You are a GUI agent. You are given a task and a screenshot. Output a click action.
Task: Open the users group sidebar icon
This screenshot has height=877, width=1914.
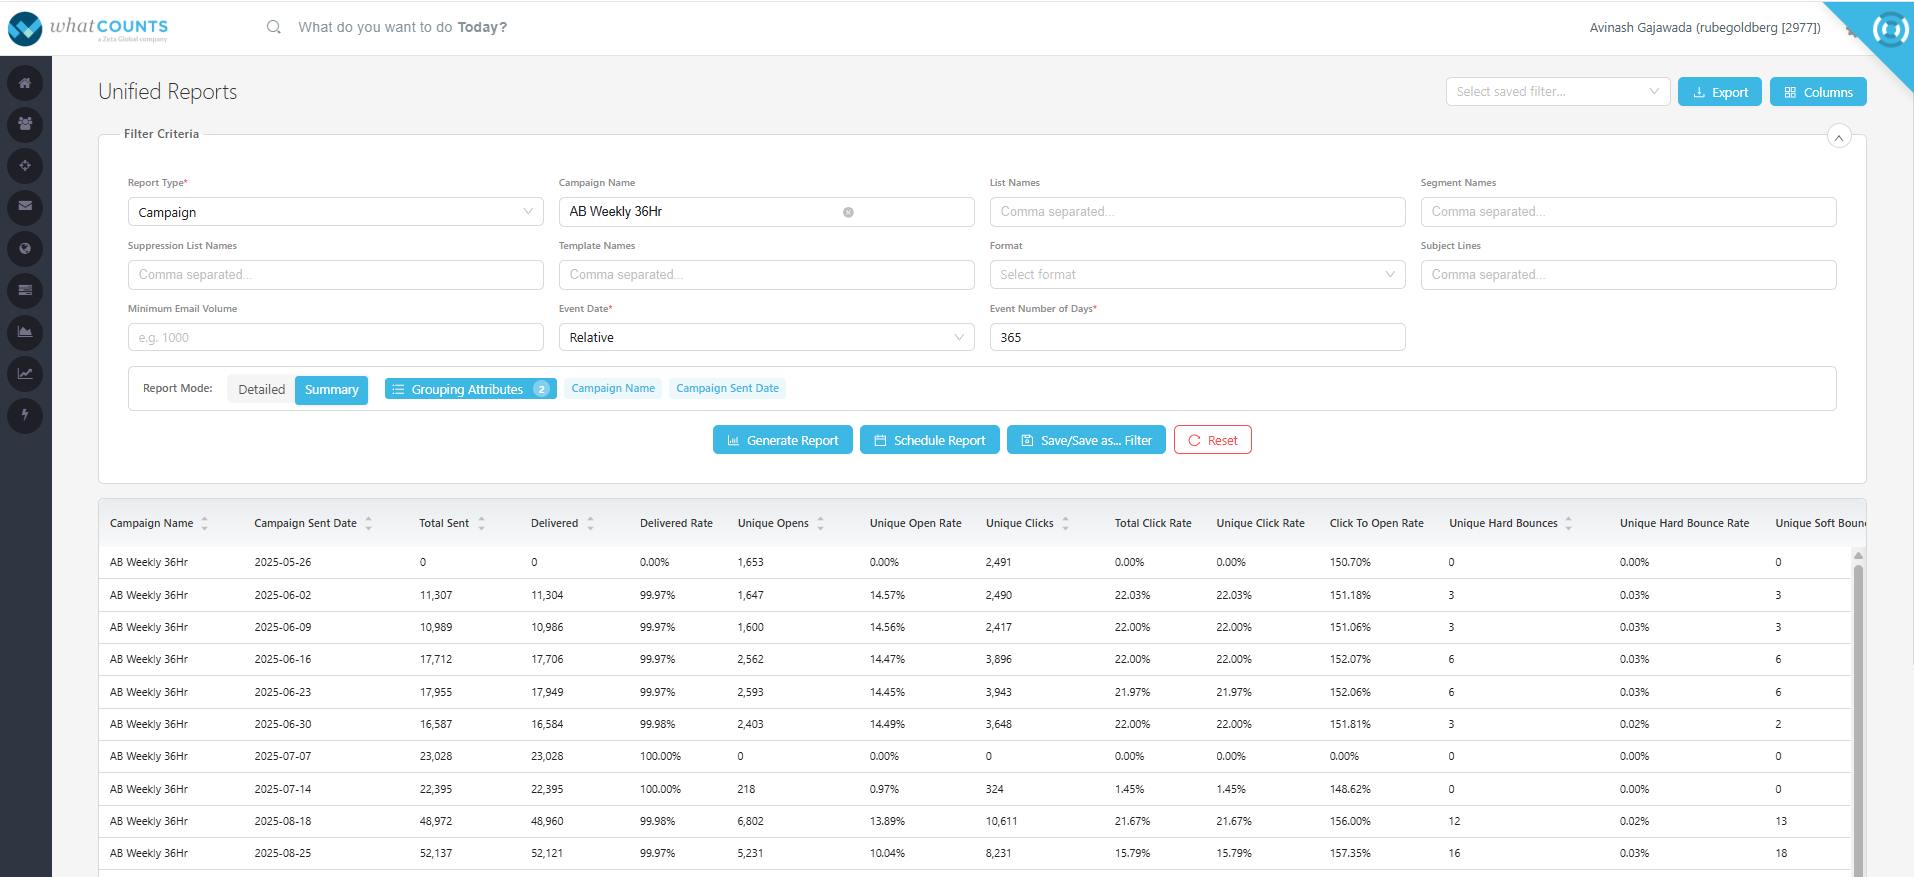25,124
